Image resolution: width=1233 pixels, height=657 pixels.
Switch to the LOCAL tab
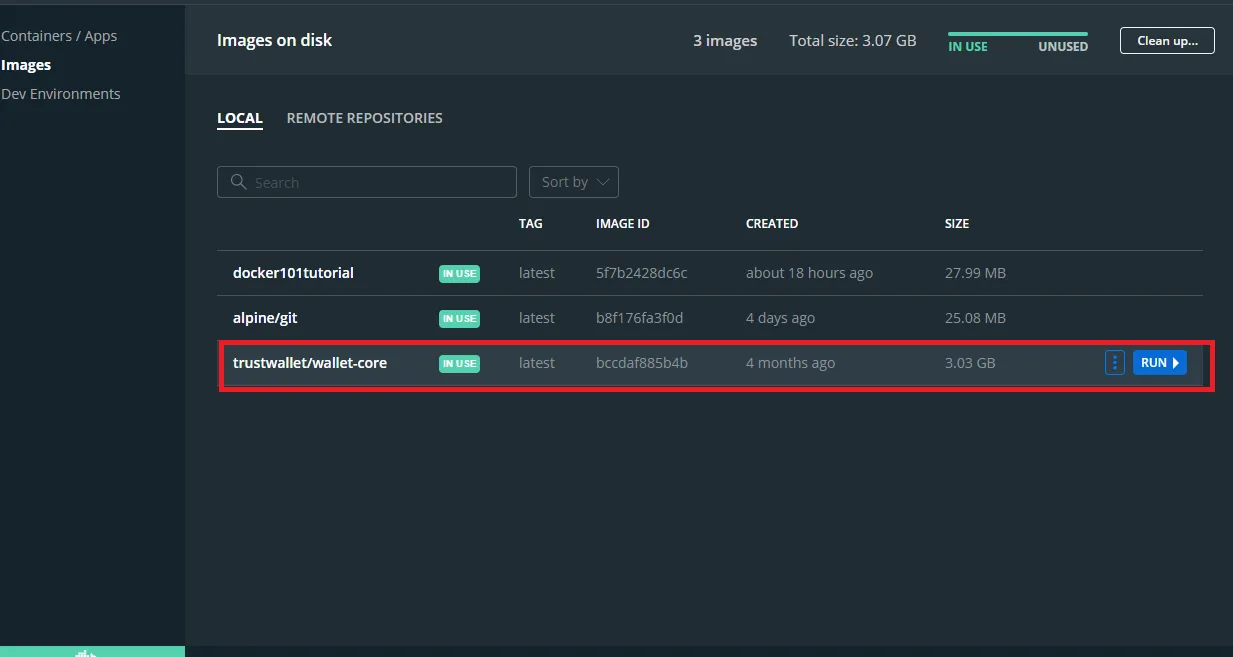pyautogui.click(x=240, y=118)
